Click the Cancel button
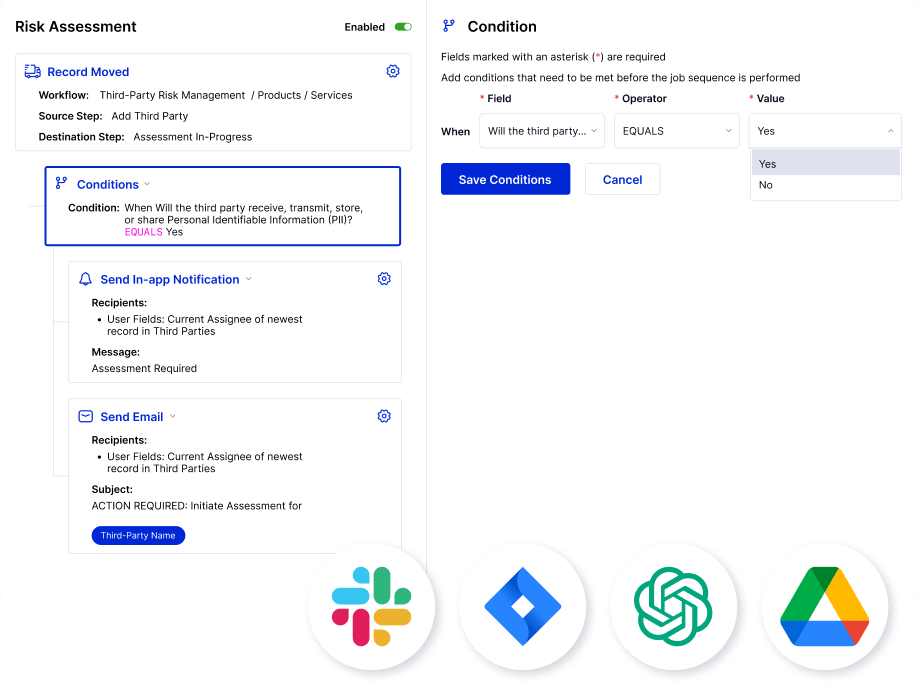Viewport: 916px width, 685px height. click(623, 179)
